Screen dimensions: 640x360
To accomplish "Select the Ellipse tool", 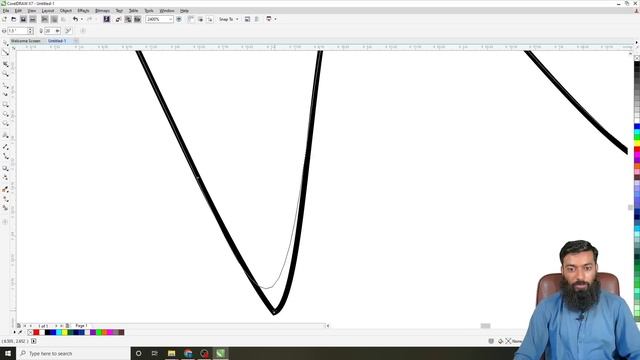I will pos(5,114).
